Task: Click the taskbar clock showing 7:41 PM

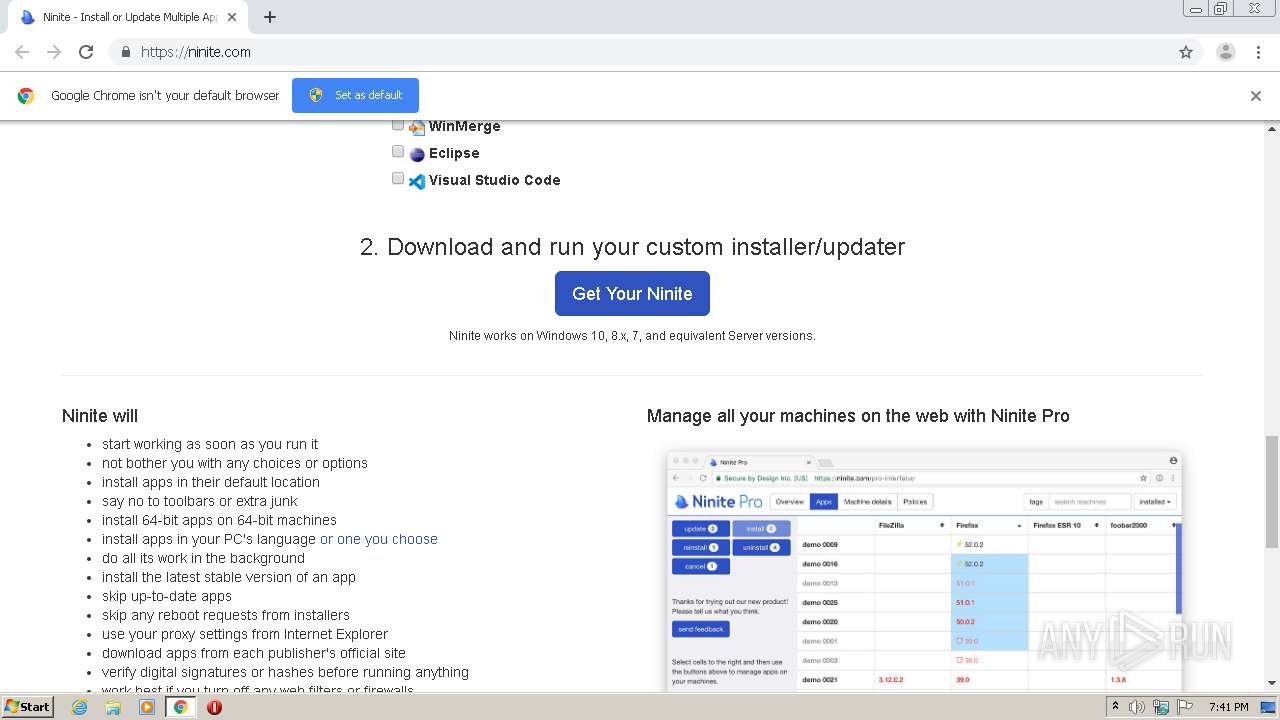Action: point(1228,707)
